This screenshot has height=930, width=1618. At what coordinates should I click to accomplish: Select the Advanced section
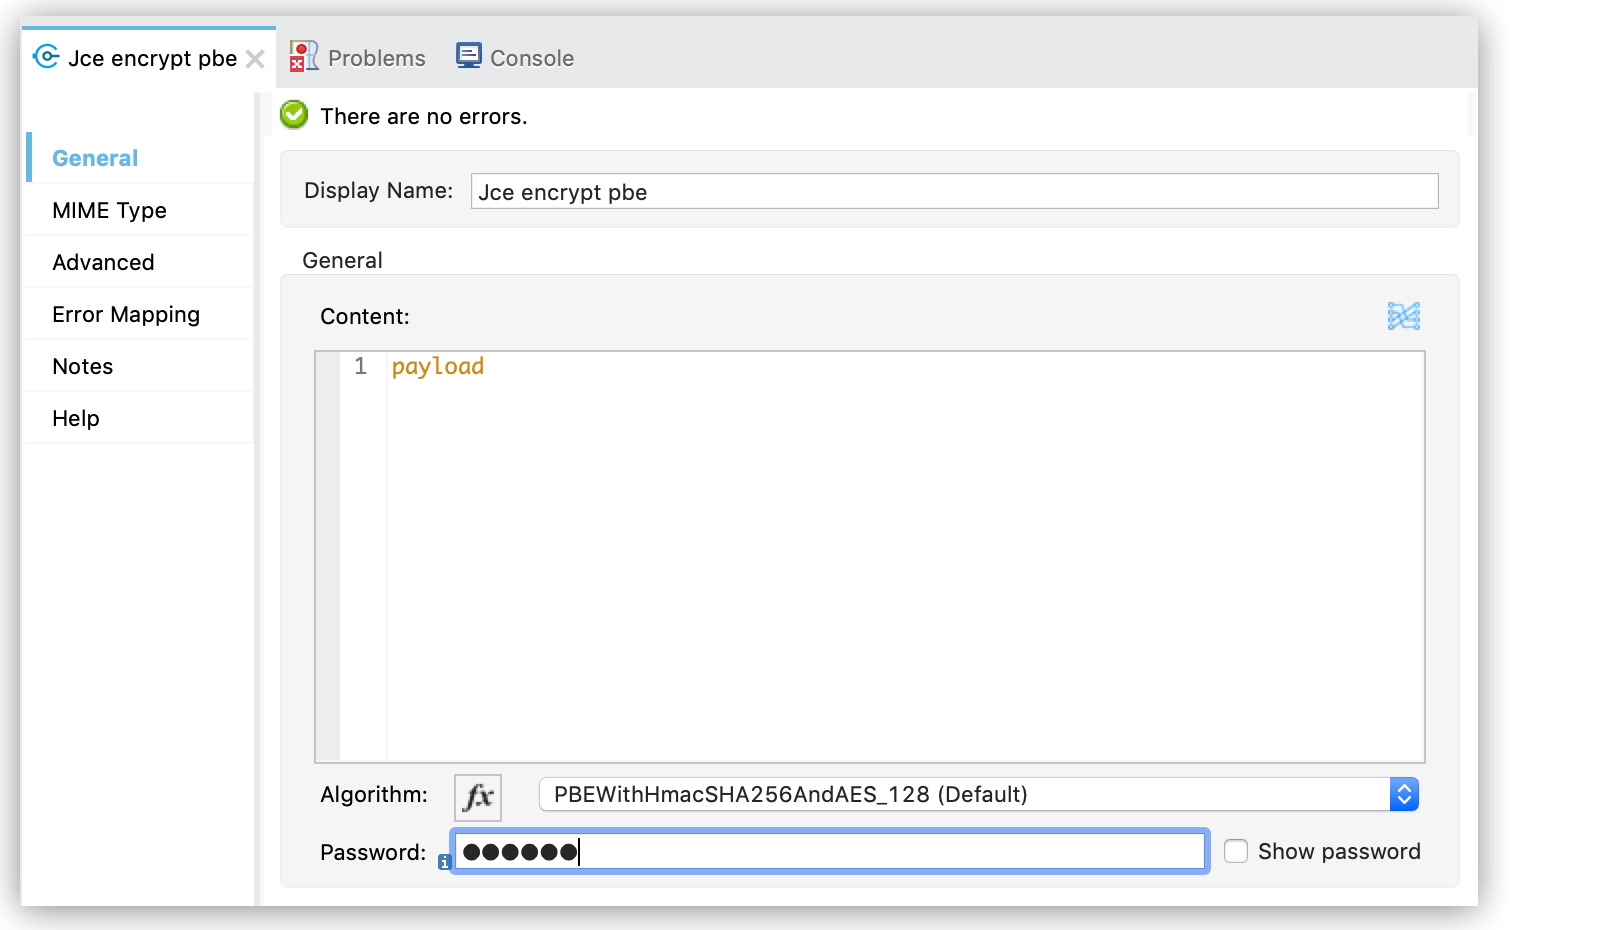(x=103, y=262)
